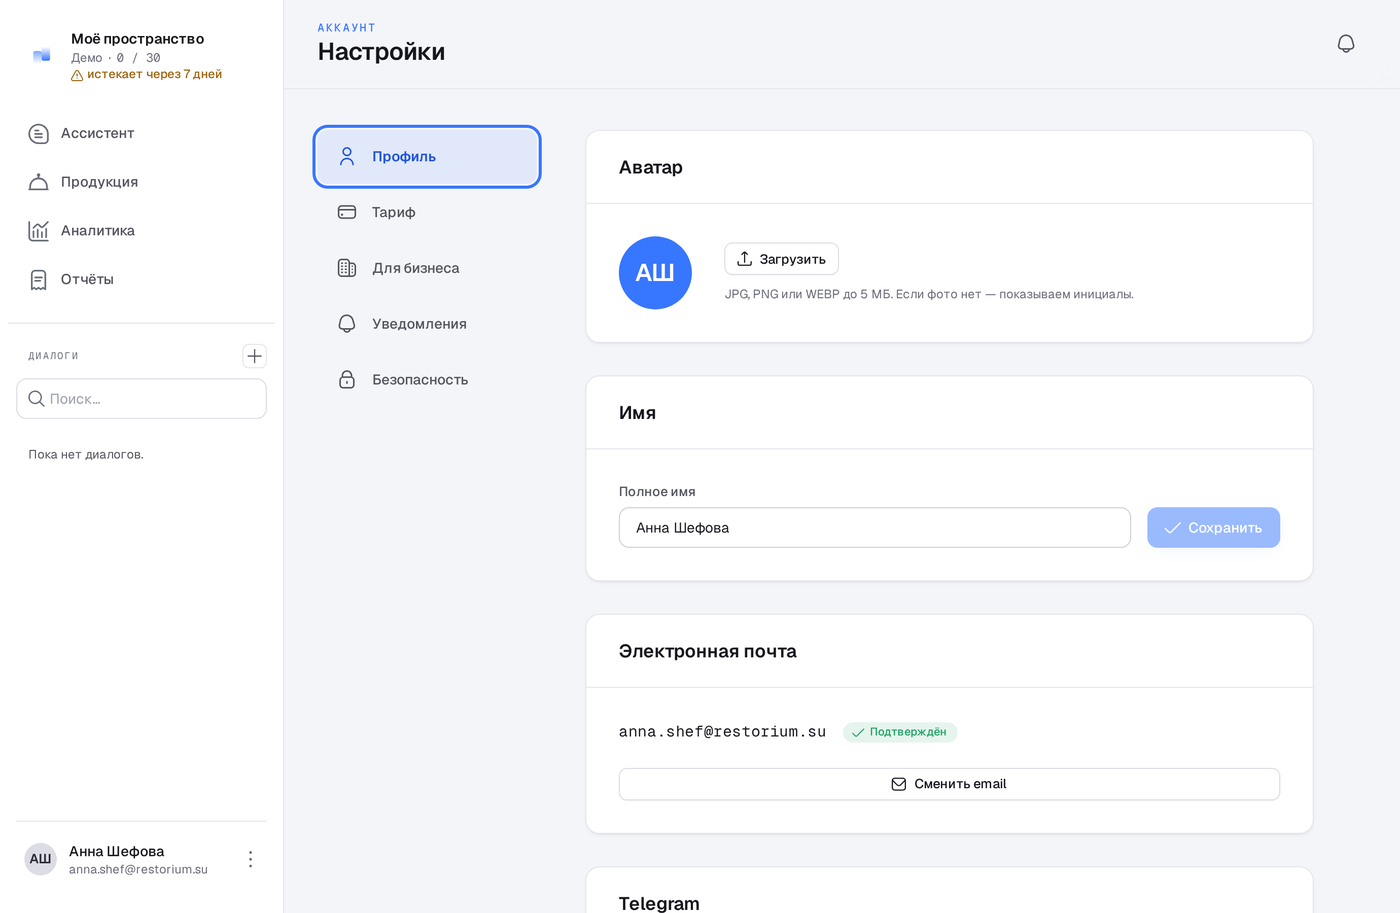This screenshot has width=1400, height=913.
Task: Click the envelope icon in Сменить email
Action: click(899, 784)
